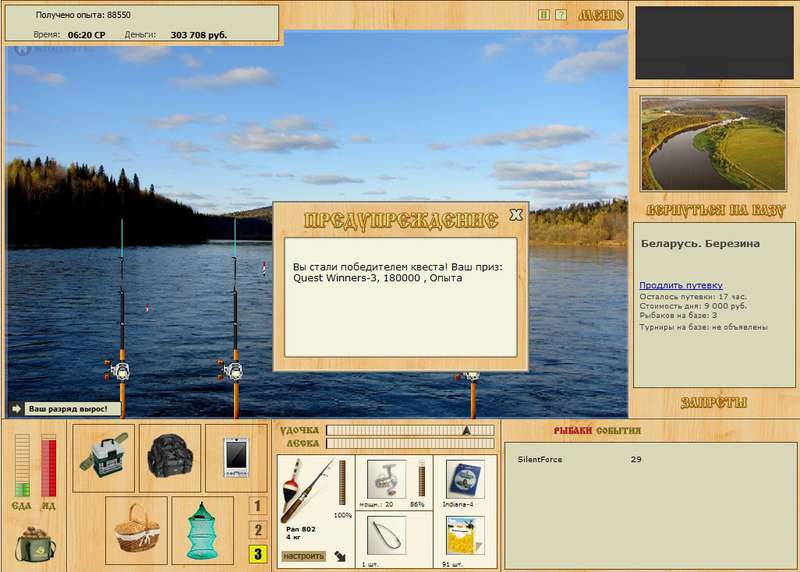Viewport: 800px width, 572px height.
Task: Open the green bait bag
Action: pos(35,544)
